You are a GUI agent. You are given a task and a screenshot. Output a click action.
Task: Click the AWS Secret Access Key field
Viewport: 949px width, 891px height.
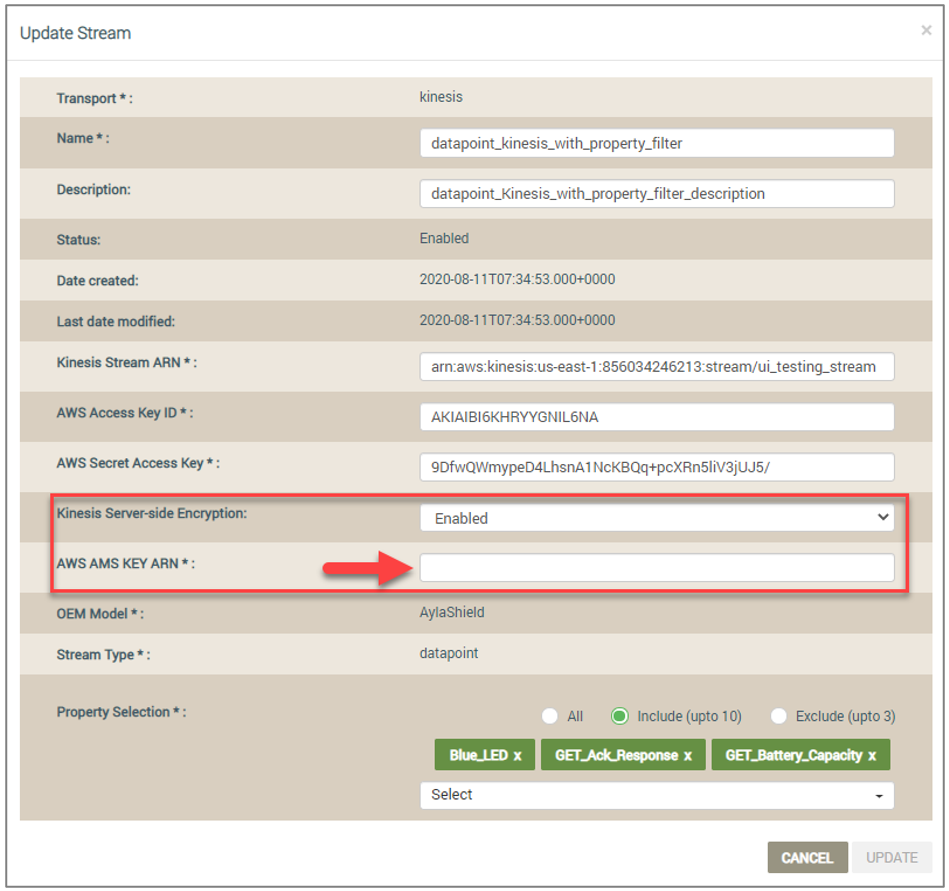[657, 467]
